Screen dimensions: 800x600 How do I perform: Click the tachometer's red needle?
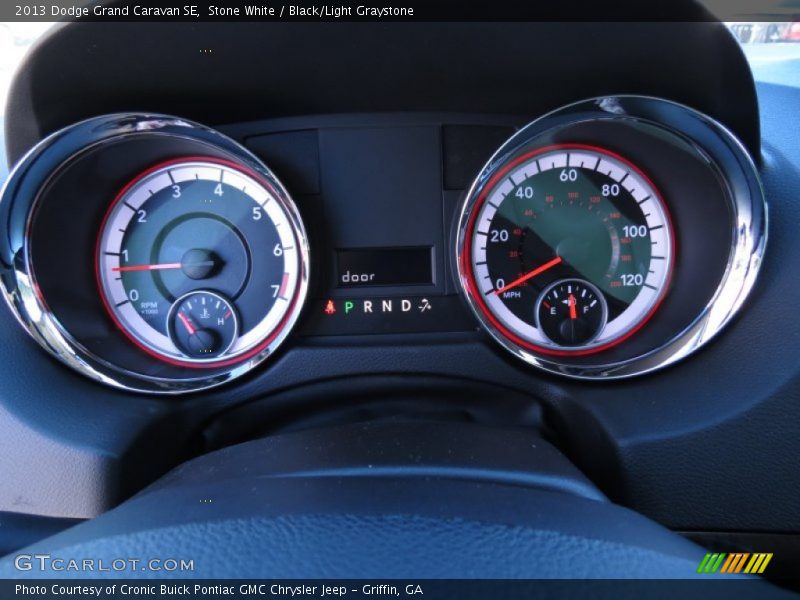click(147, 267)
